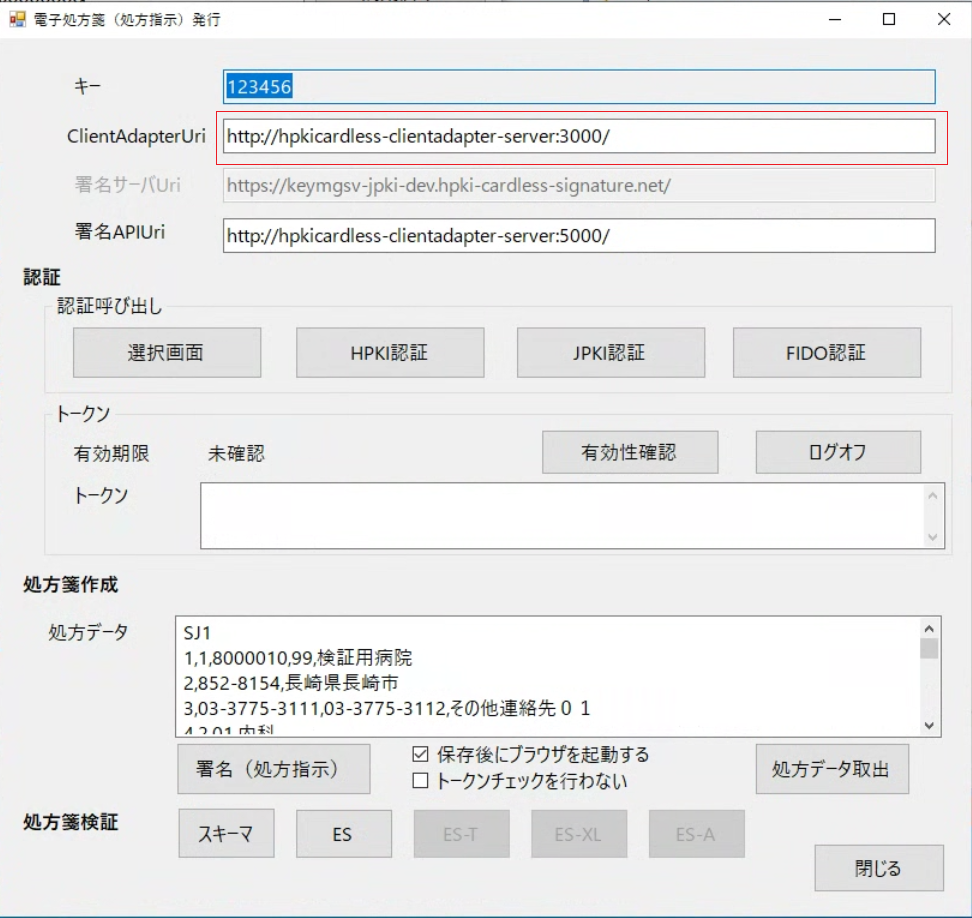Check token validity with 有効性確認
The image size is (972, 918).
coord(630,452)
